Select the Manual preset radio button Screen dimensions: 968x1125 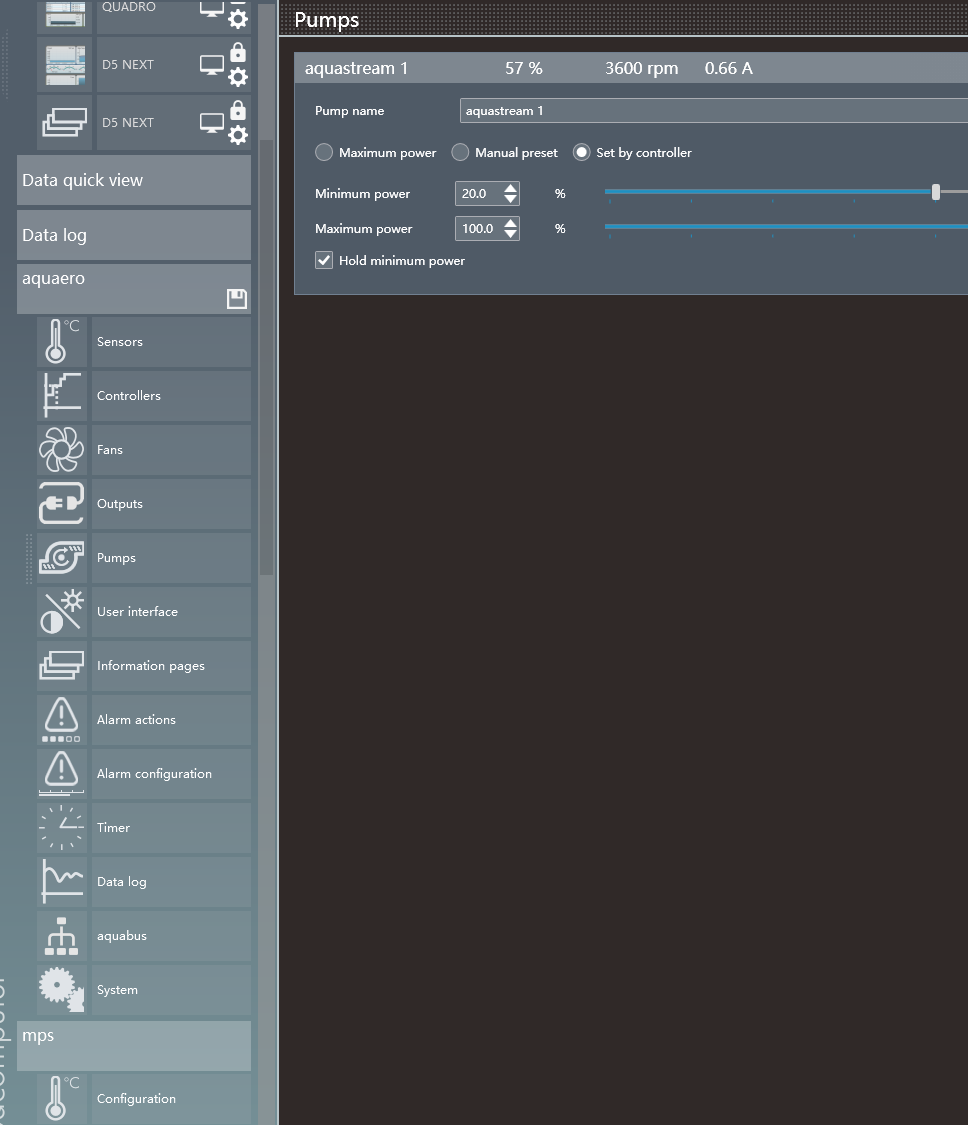click(460, 152)
